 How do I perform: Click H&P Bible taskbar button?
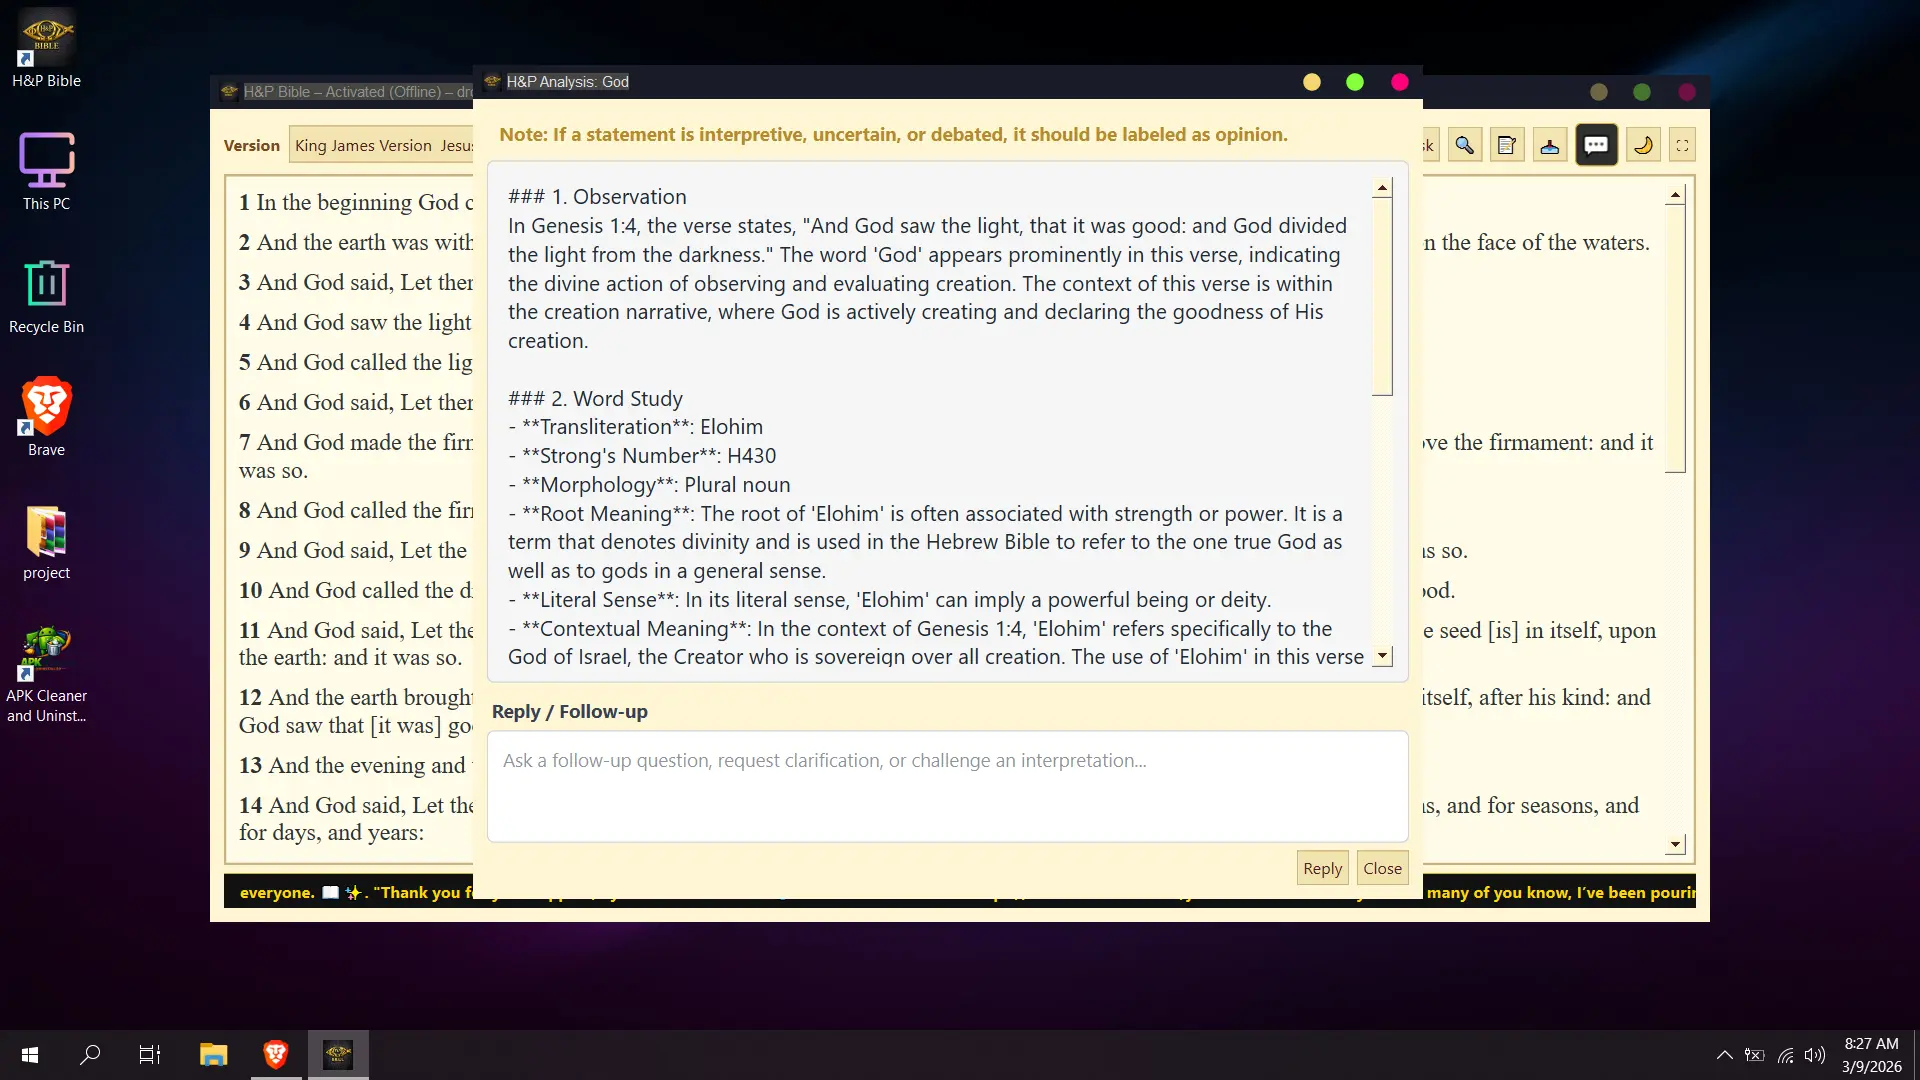(338, 1055)
